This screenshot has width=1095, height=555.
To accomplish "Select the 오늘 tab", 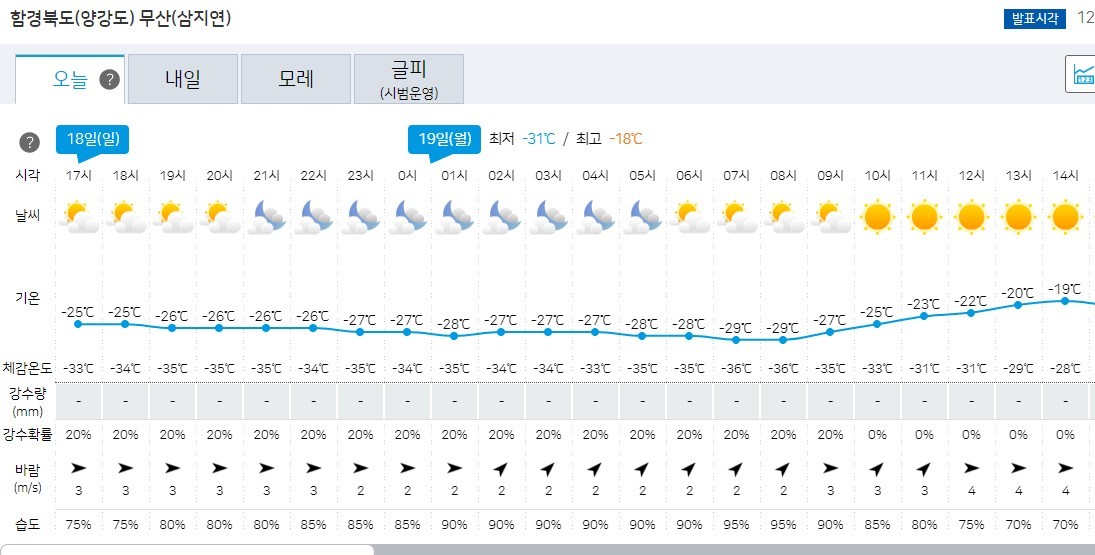I will (70, 79).
